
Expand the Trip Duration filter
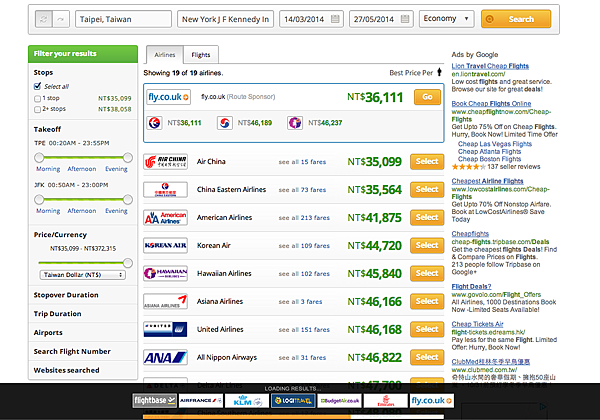[83, 314]
